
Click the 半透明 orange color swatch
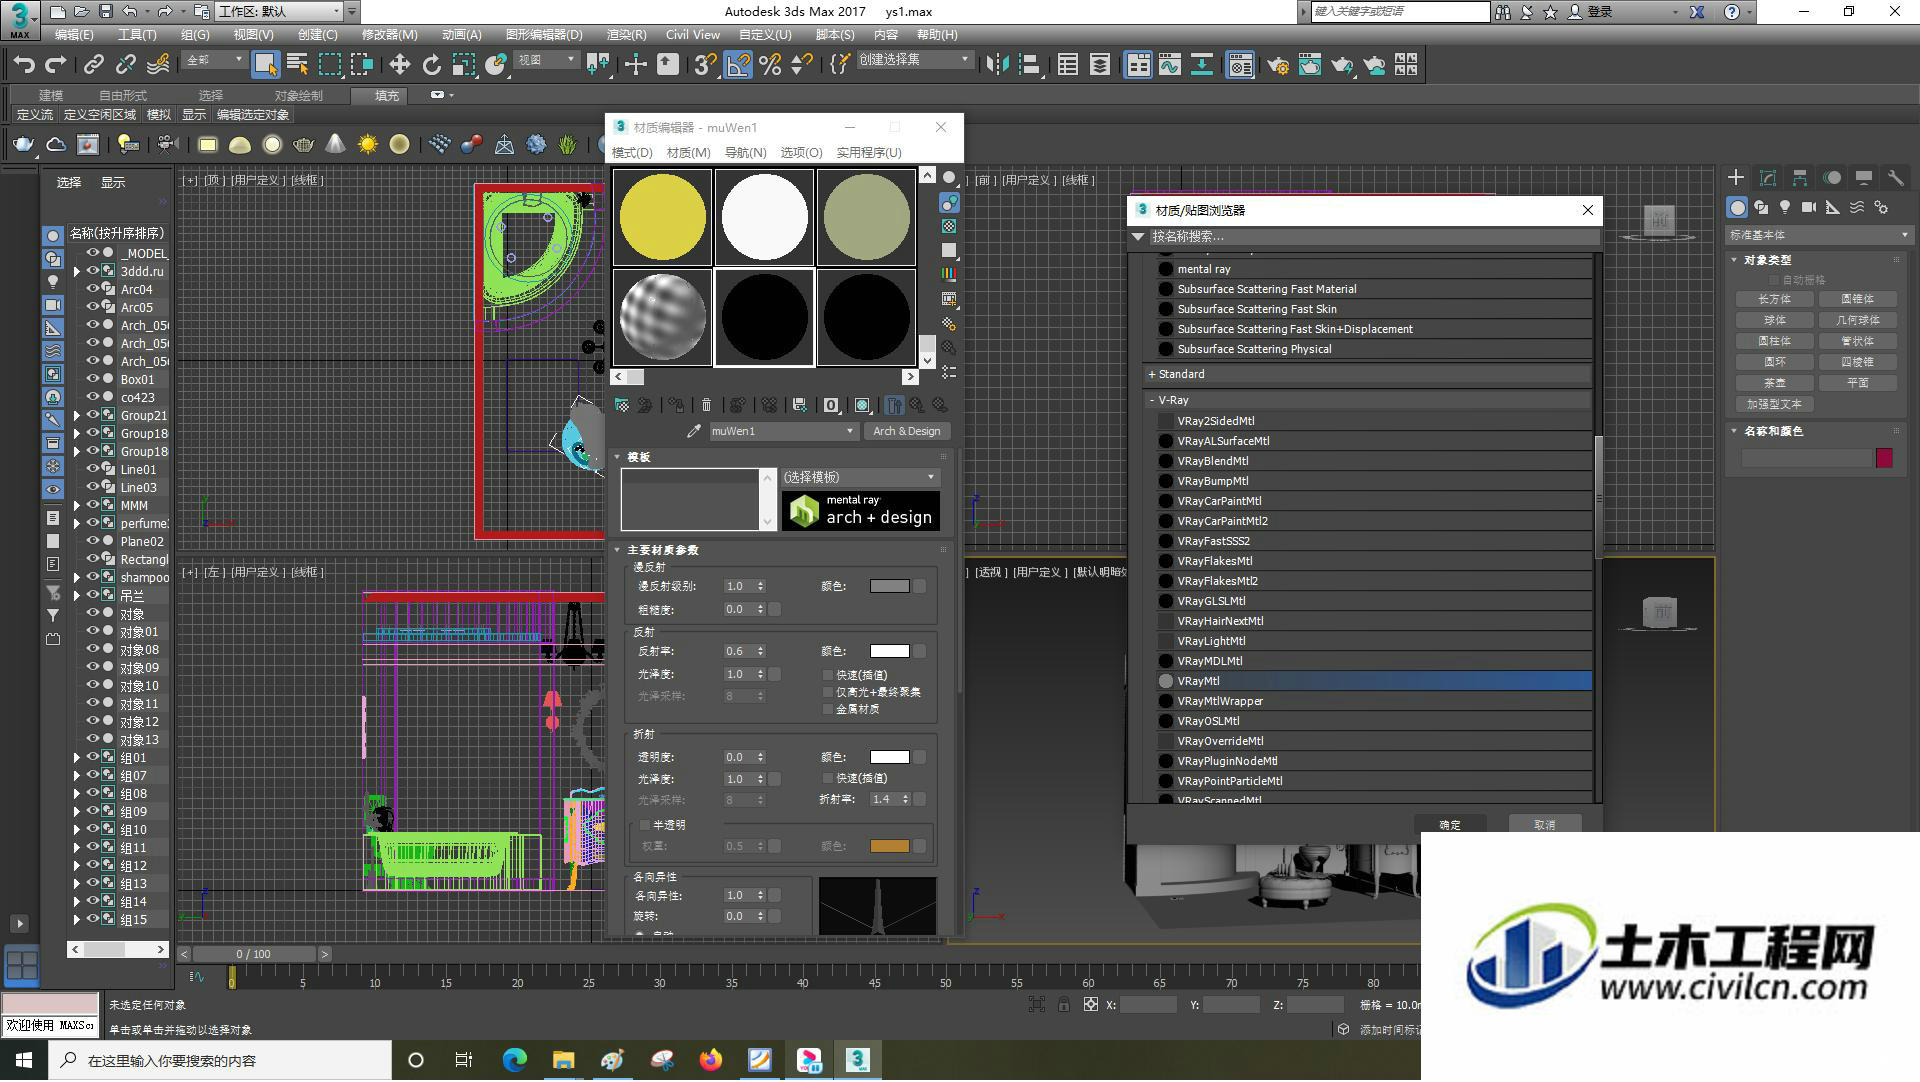(x=889, y=846)
